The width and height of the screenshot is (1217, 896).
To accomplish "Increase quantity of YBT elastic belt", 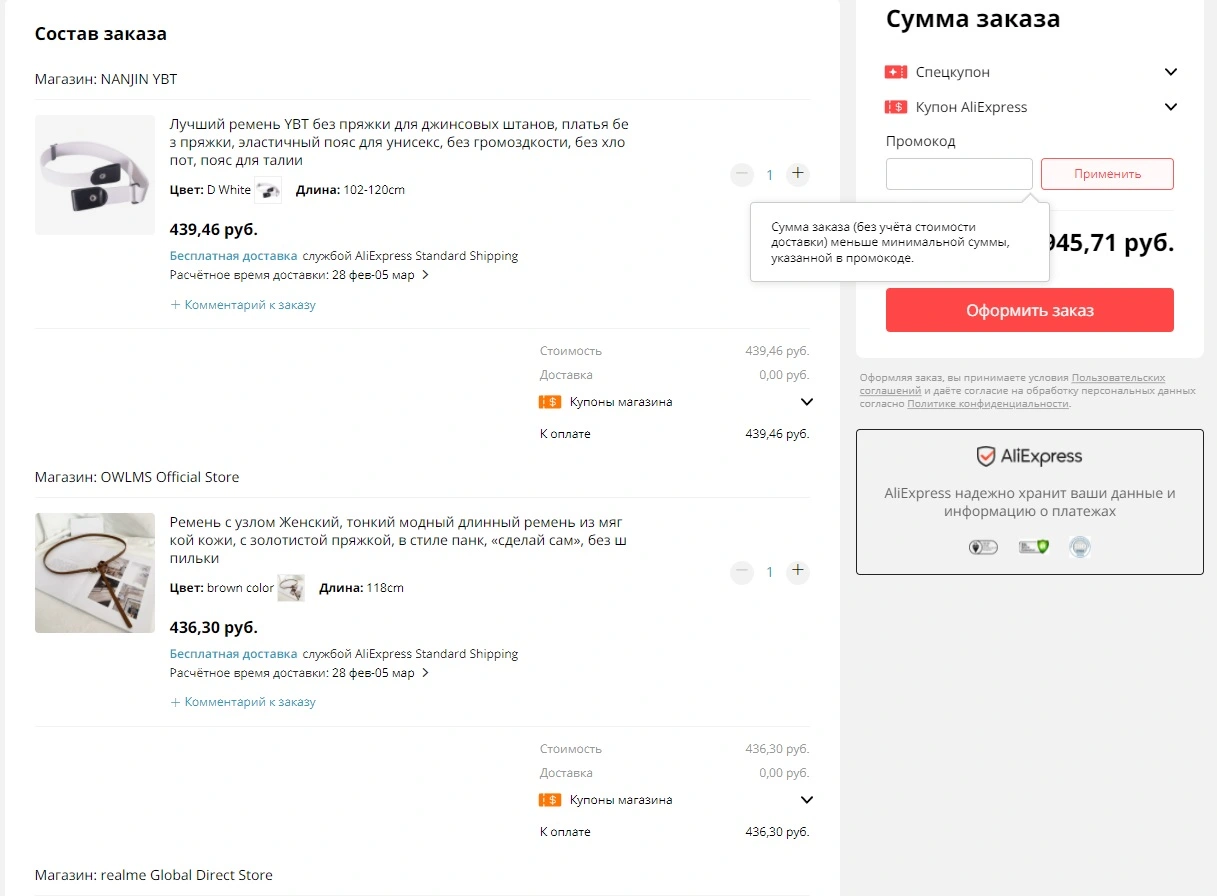I will click(x=797, y=174).
